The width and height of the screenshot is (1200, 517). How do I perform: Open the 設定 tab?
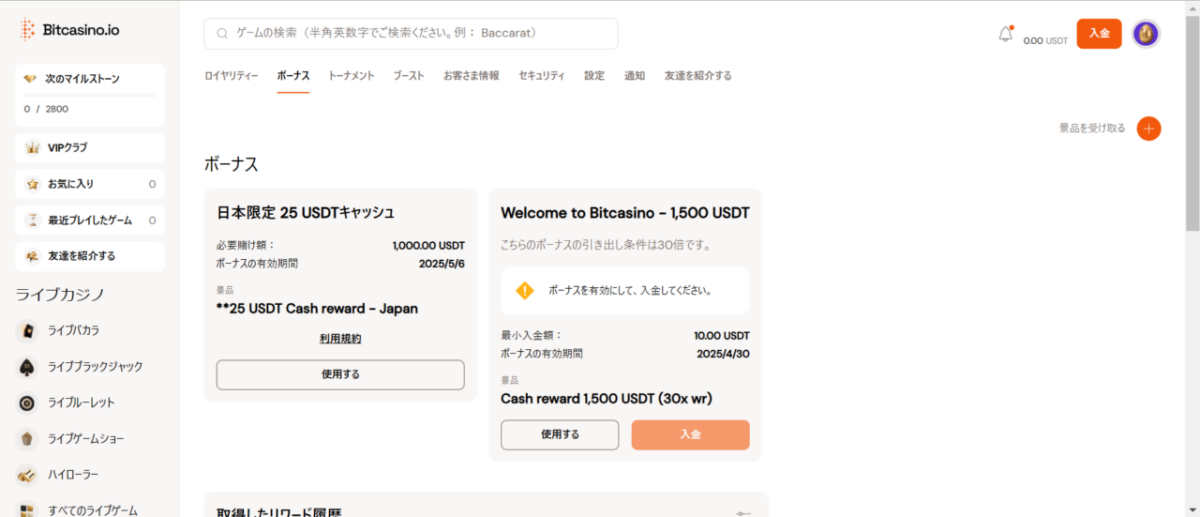coord(594,76)
